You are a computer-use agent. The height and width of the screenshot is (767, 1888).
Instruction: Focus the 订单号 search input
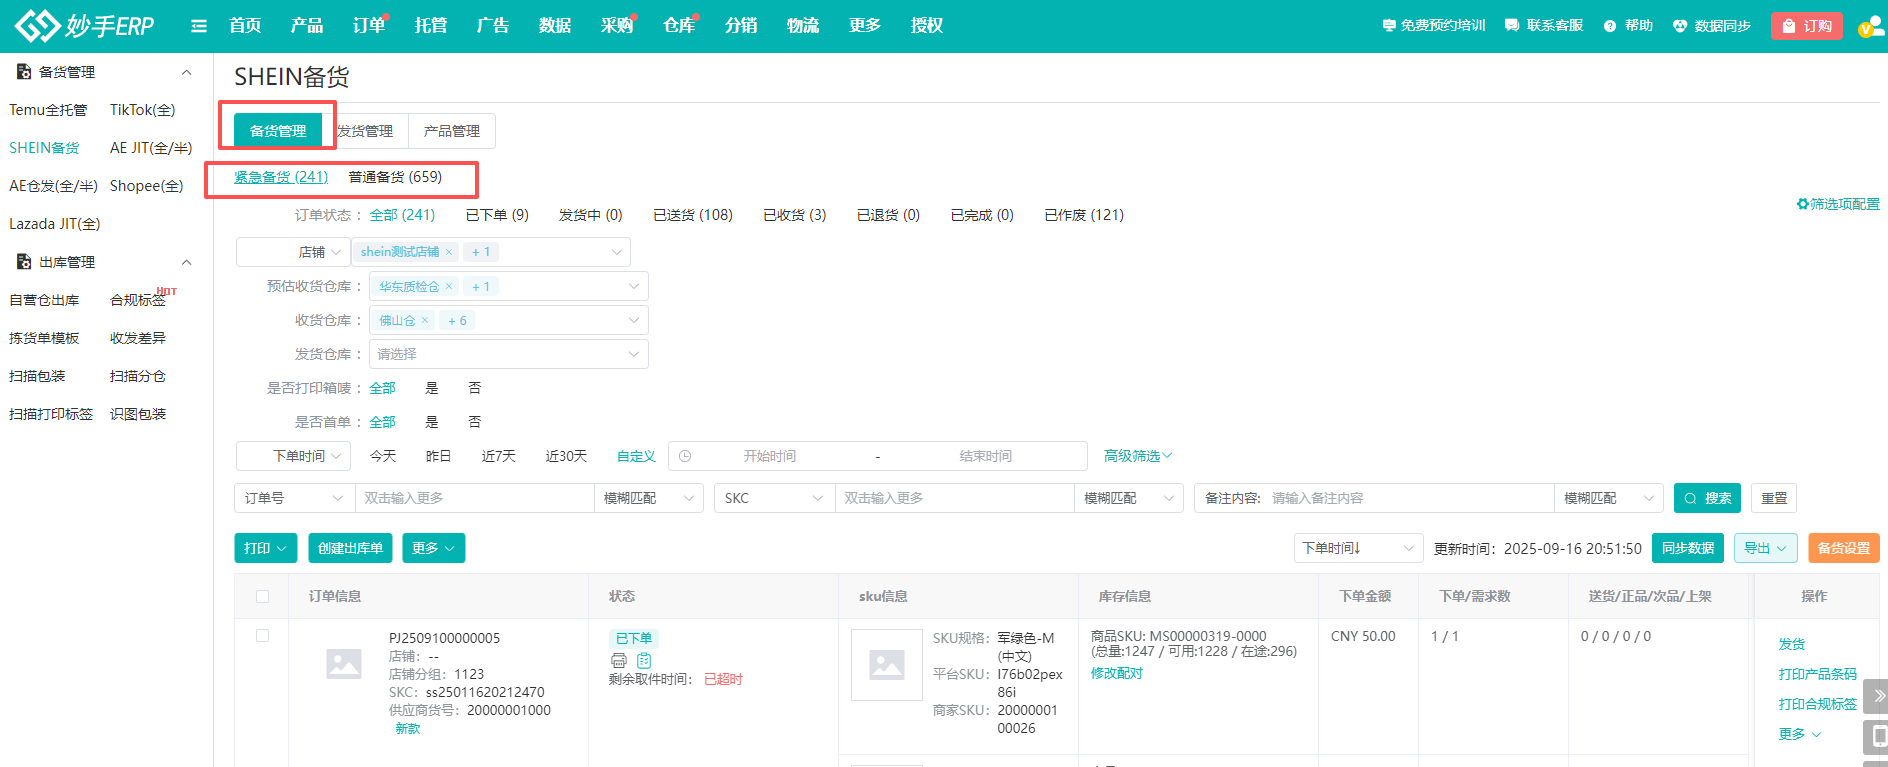(x=474, y=498)
